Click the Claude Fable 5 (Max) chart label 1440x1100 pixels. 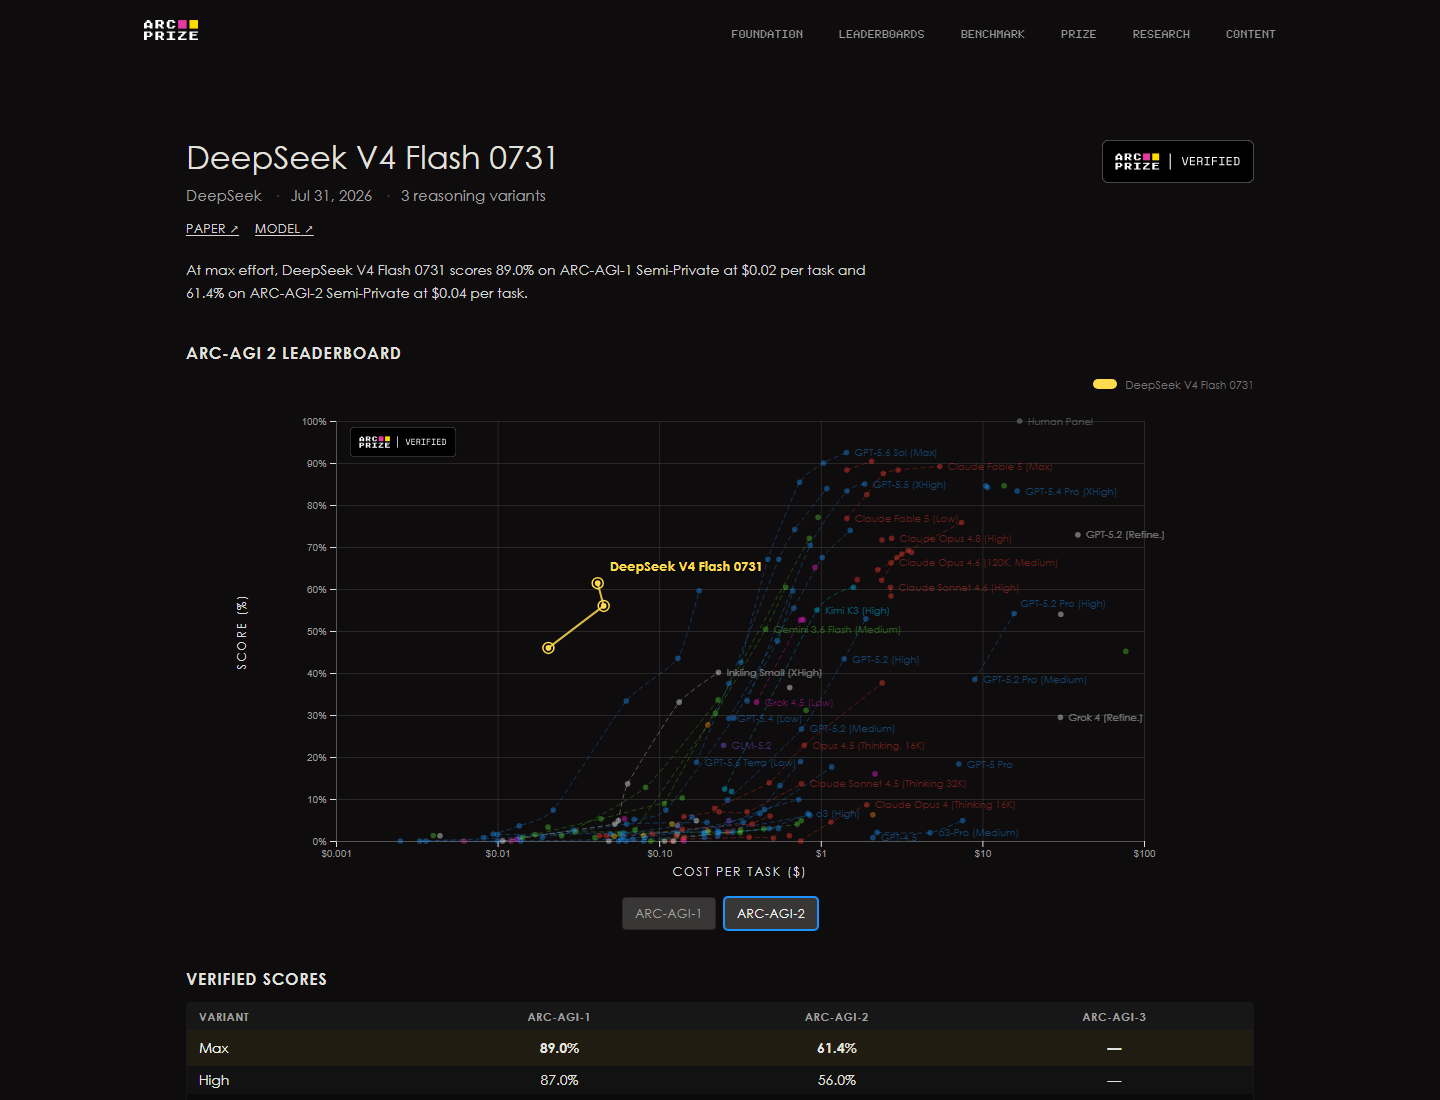click(1000, 467)
